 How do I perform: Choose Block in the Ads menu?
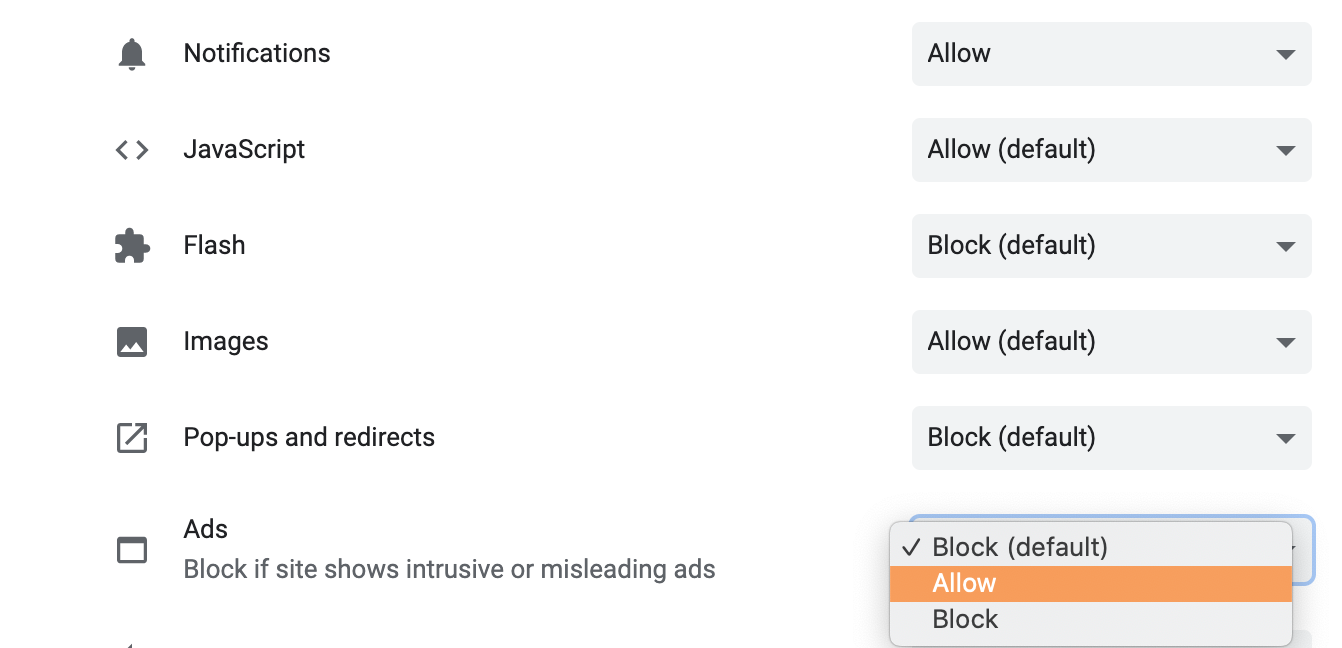pos(1091,620)
